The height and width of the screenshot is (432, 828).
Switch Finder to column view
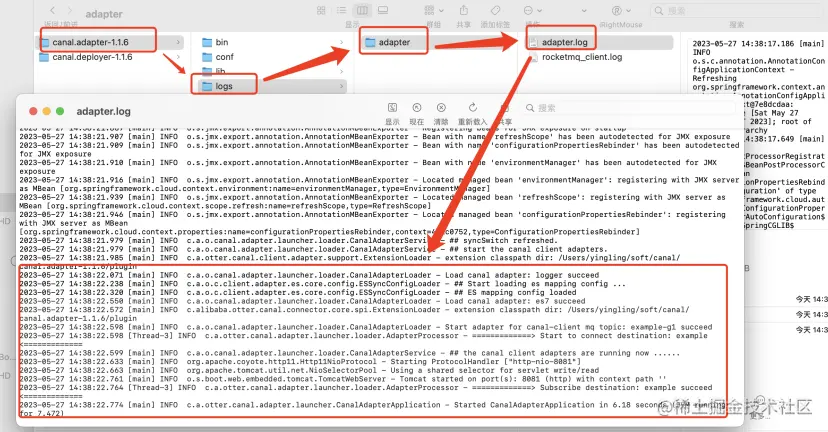(x=362, y=11)
